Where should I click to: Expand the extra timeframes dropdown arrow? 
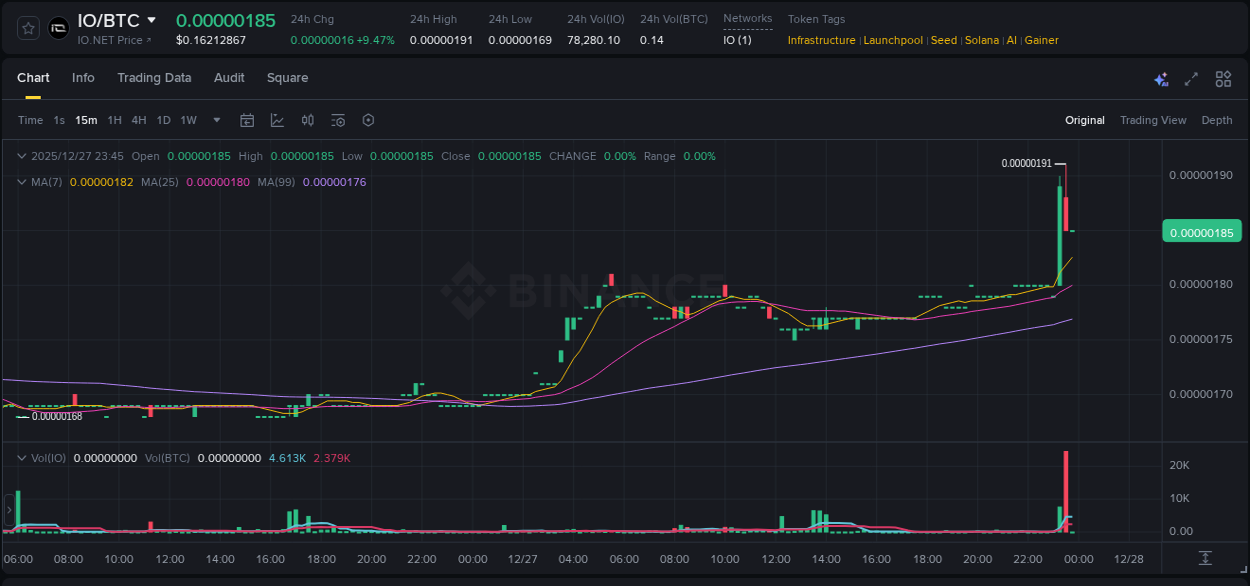(215, 120)
